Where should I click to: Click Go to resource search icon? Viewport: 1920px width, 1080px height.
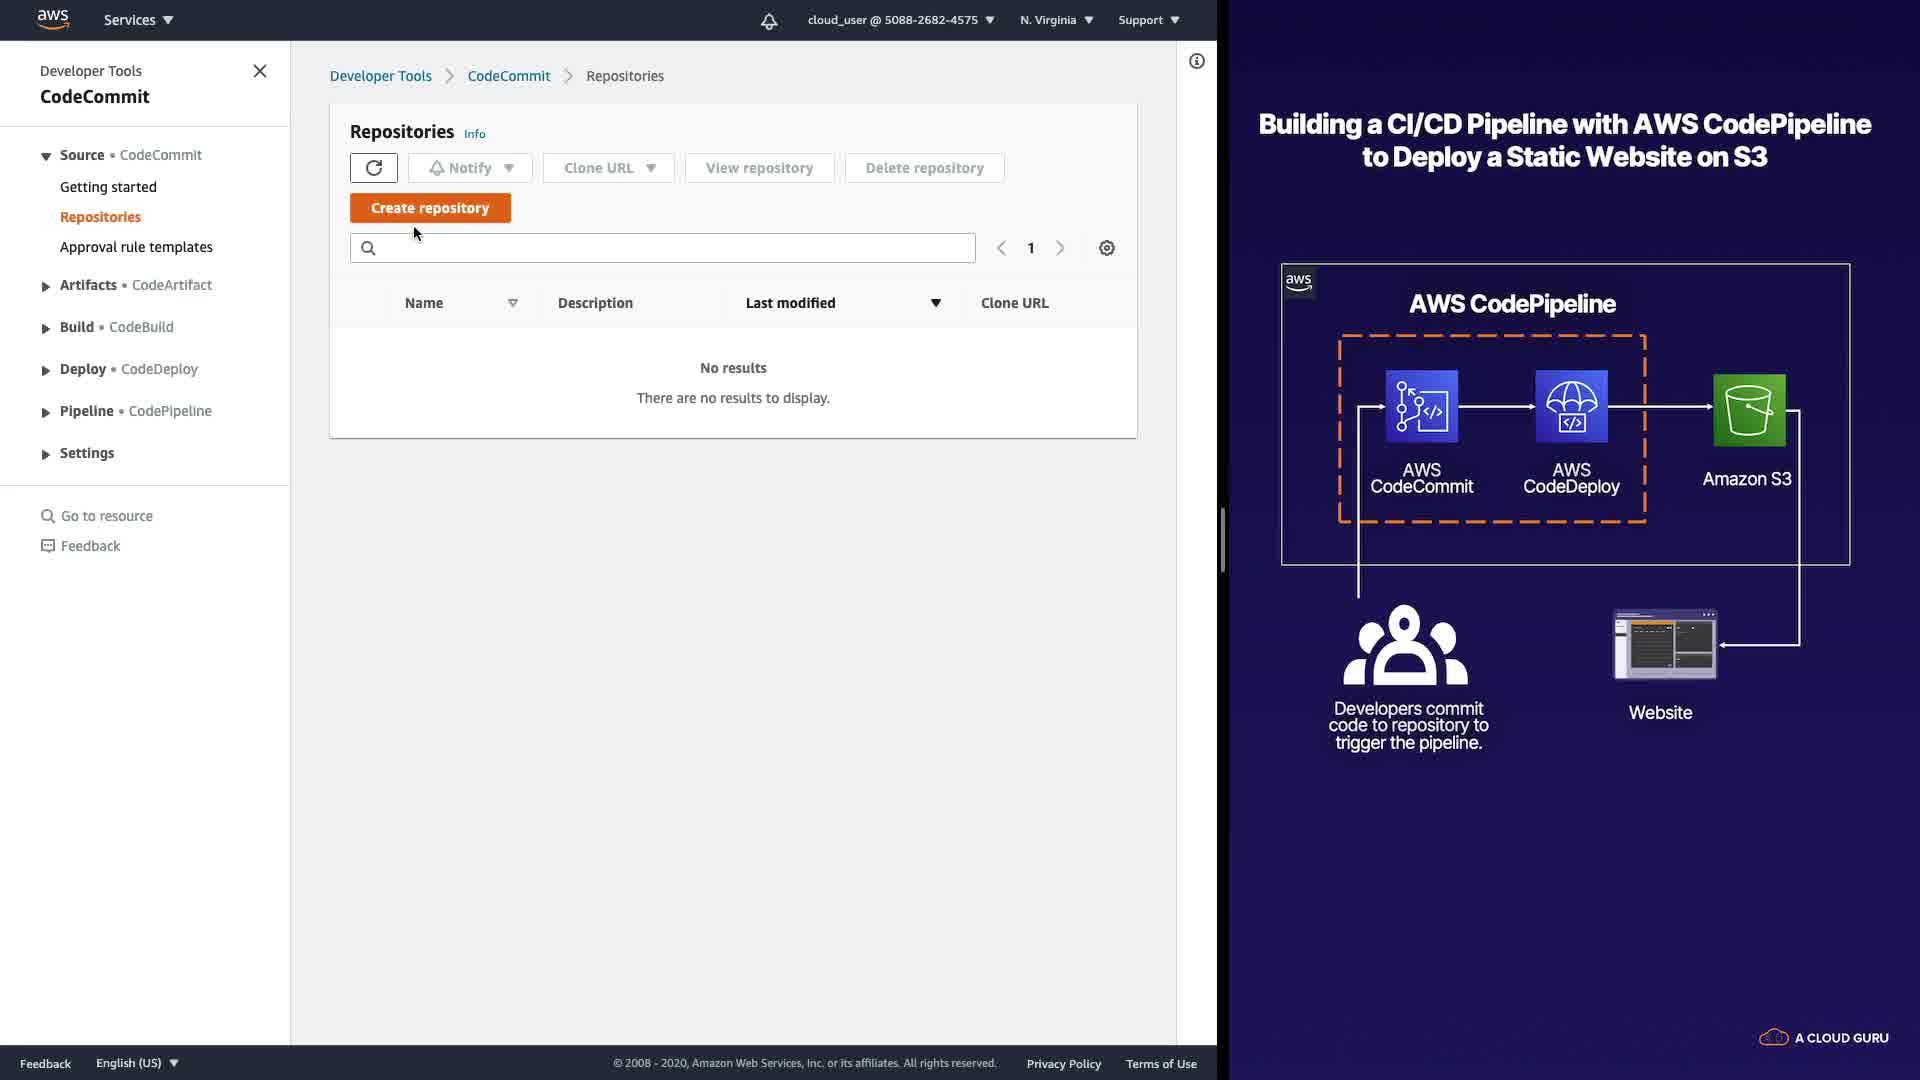click(48, 516)
